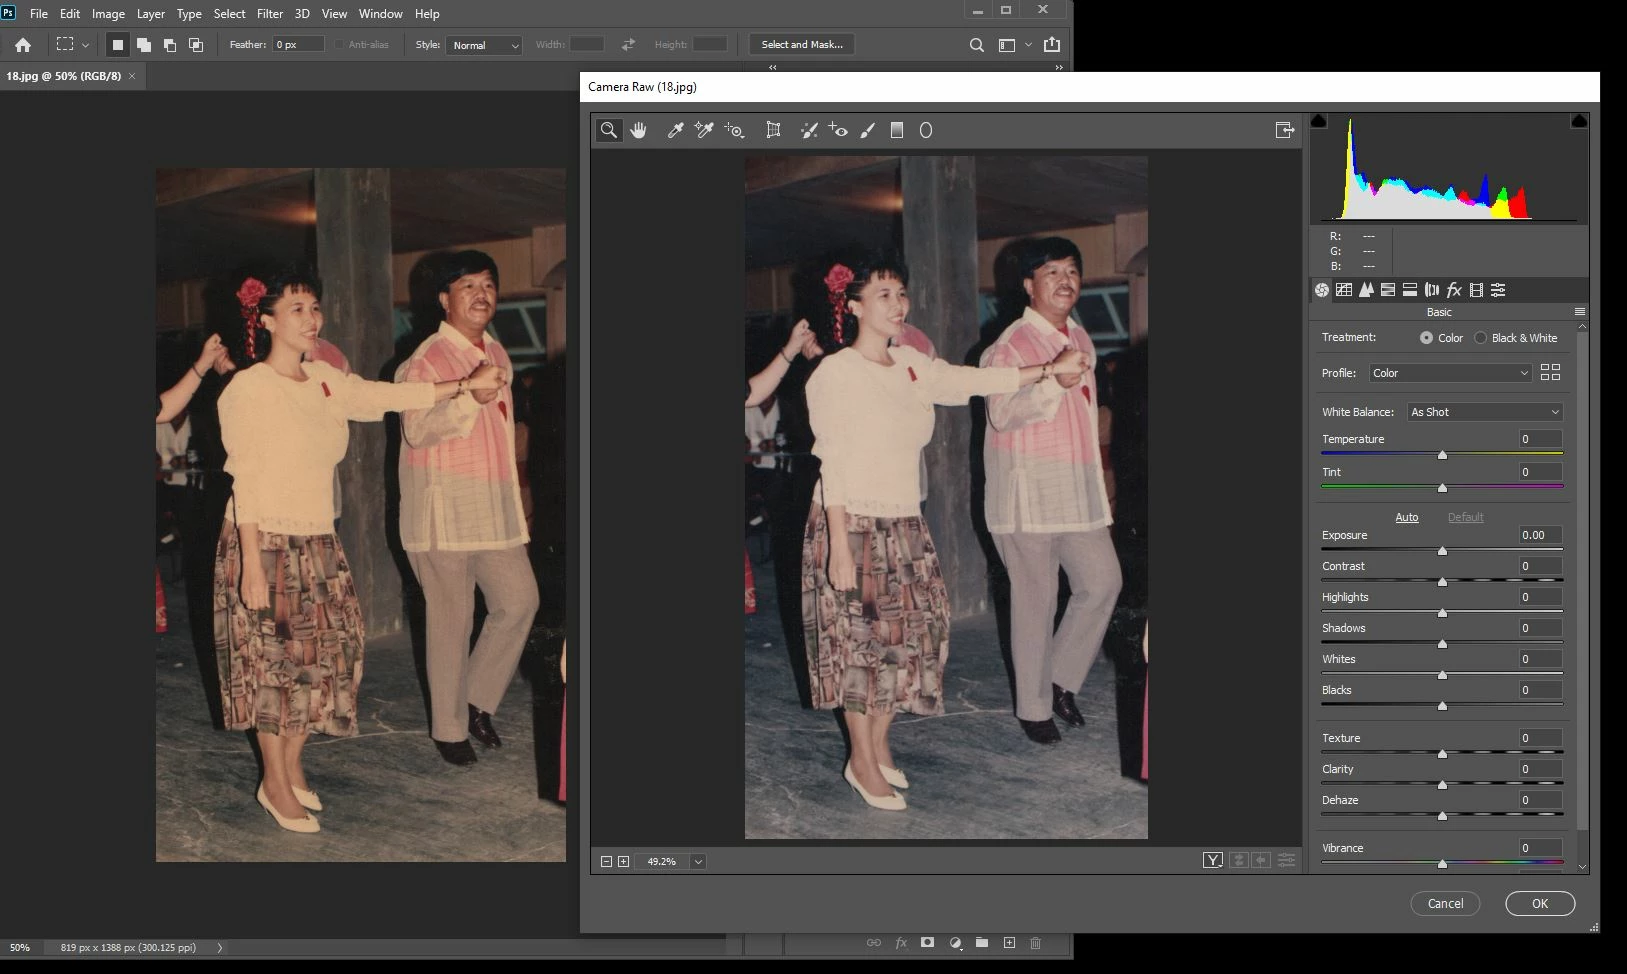Swap before and after settings
This screenshot has height=974, width=1627.
click(1238, 860)
